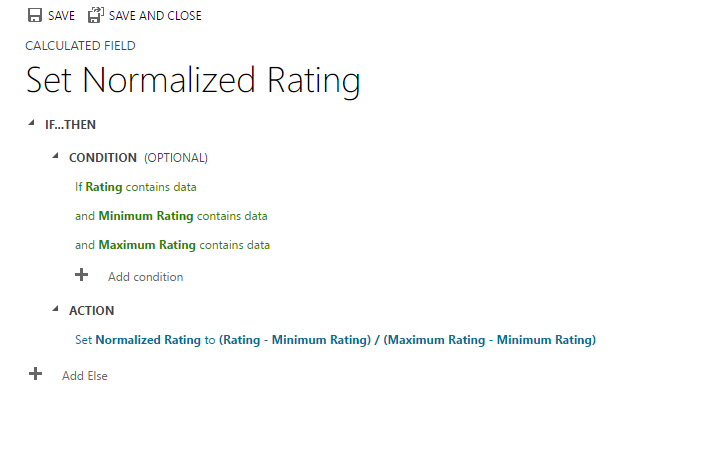Click the CALCULATED FIELD label

(x=80, y=46)
